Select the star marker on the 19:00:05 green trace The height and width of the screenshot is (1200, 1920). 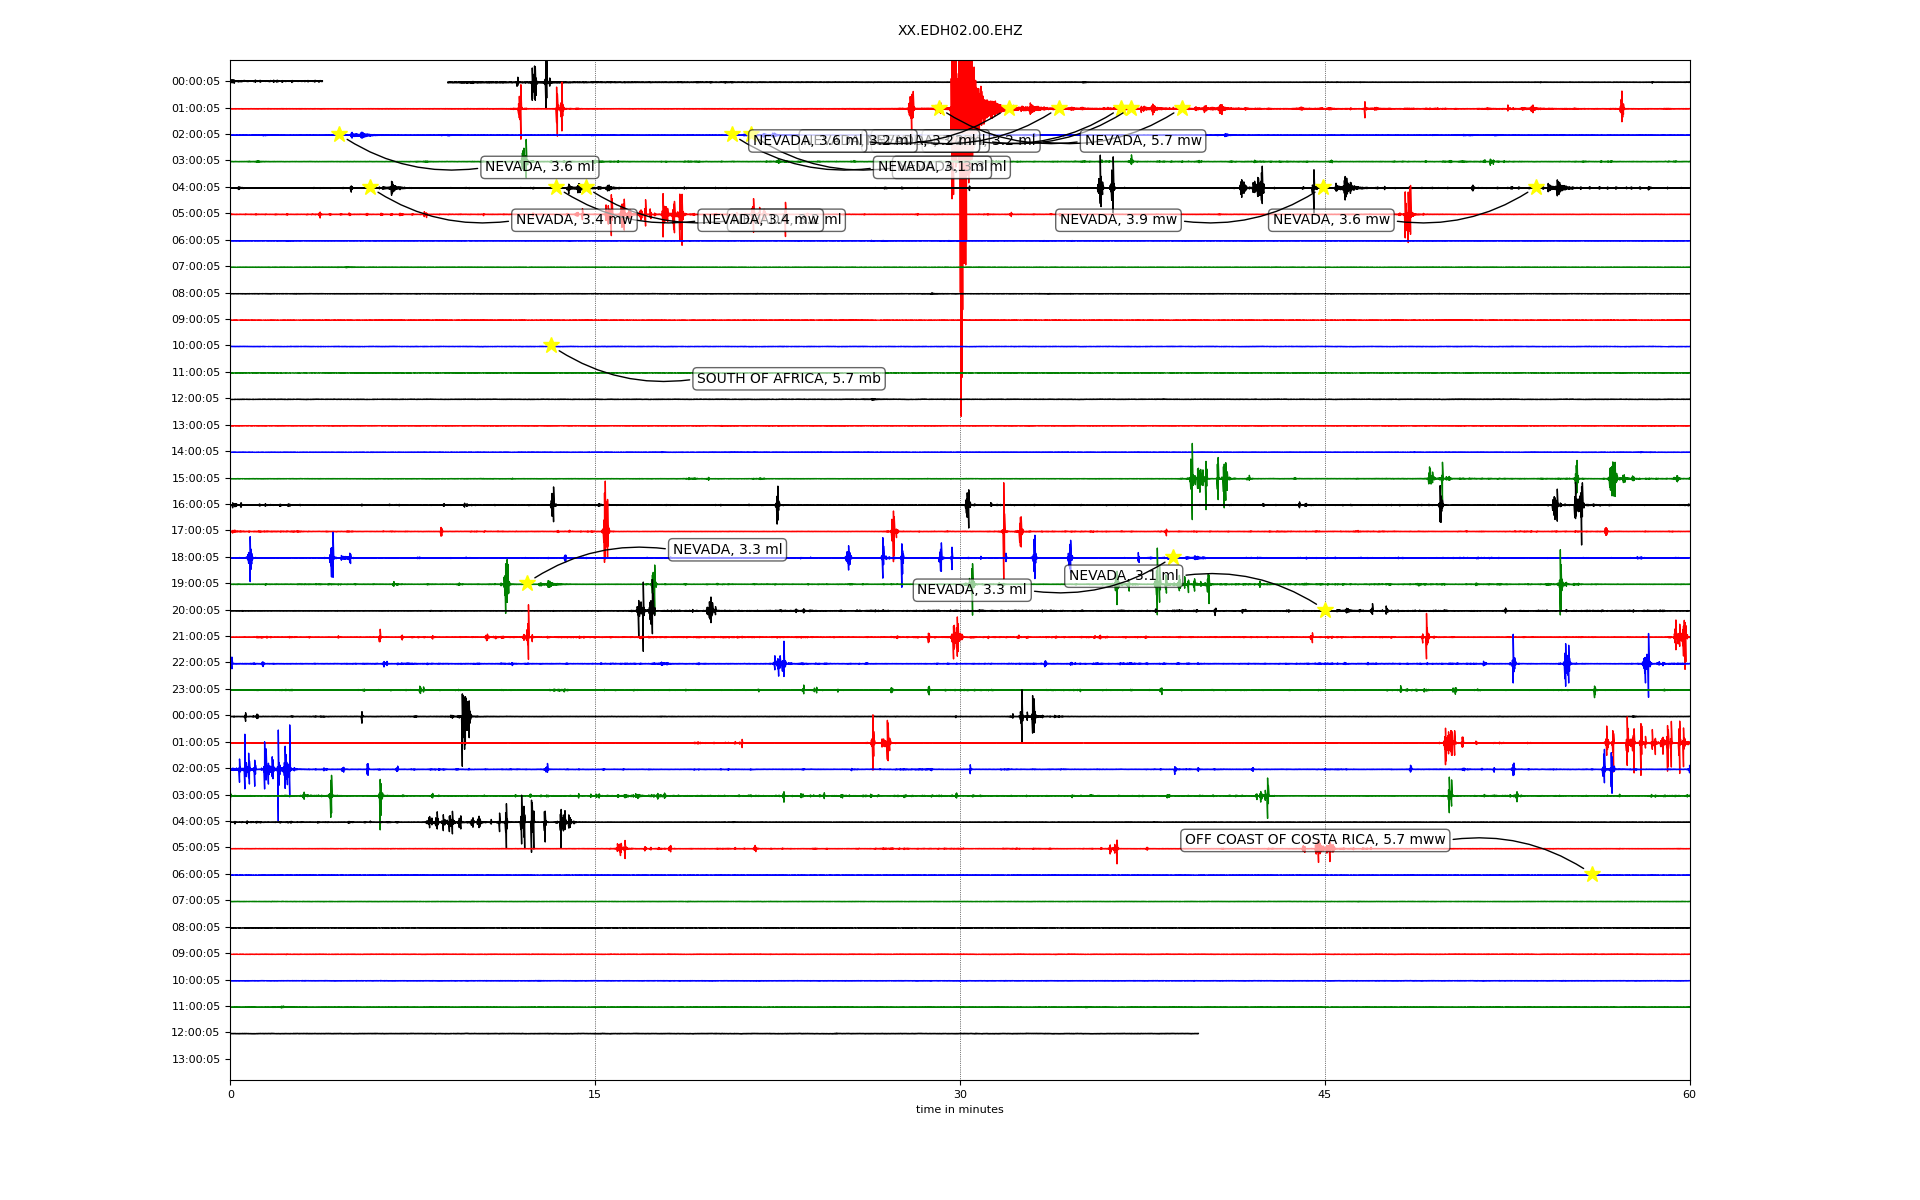tap(527, 584)
